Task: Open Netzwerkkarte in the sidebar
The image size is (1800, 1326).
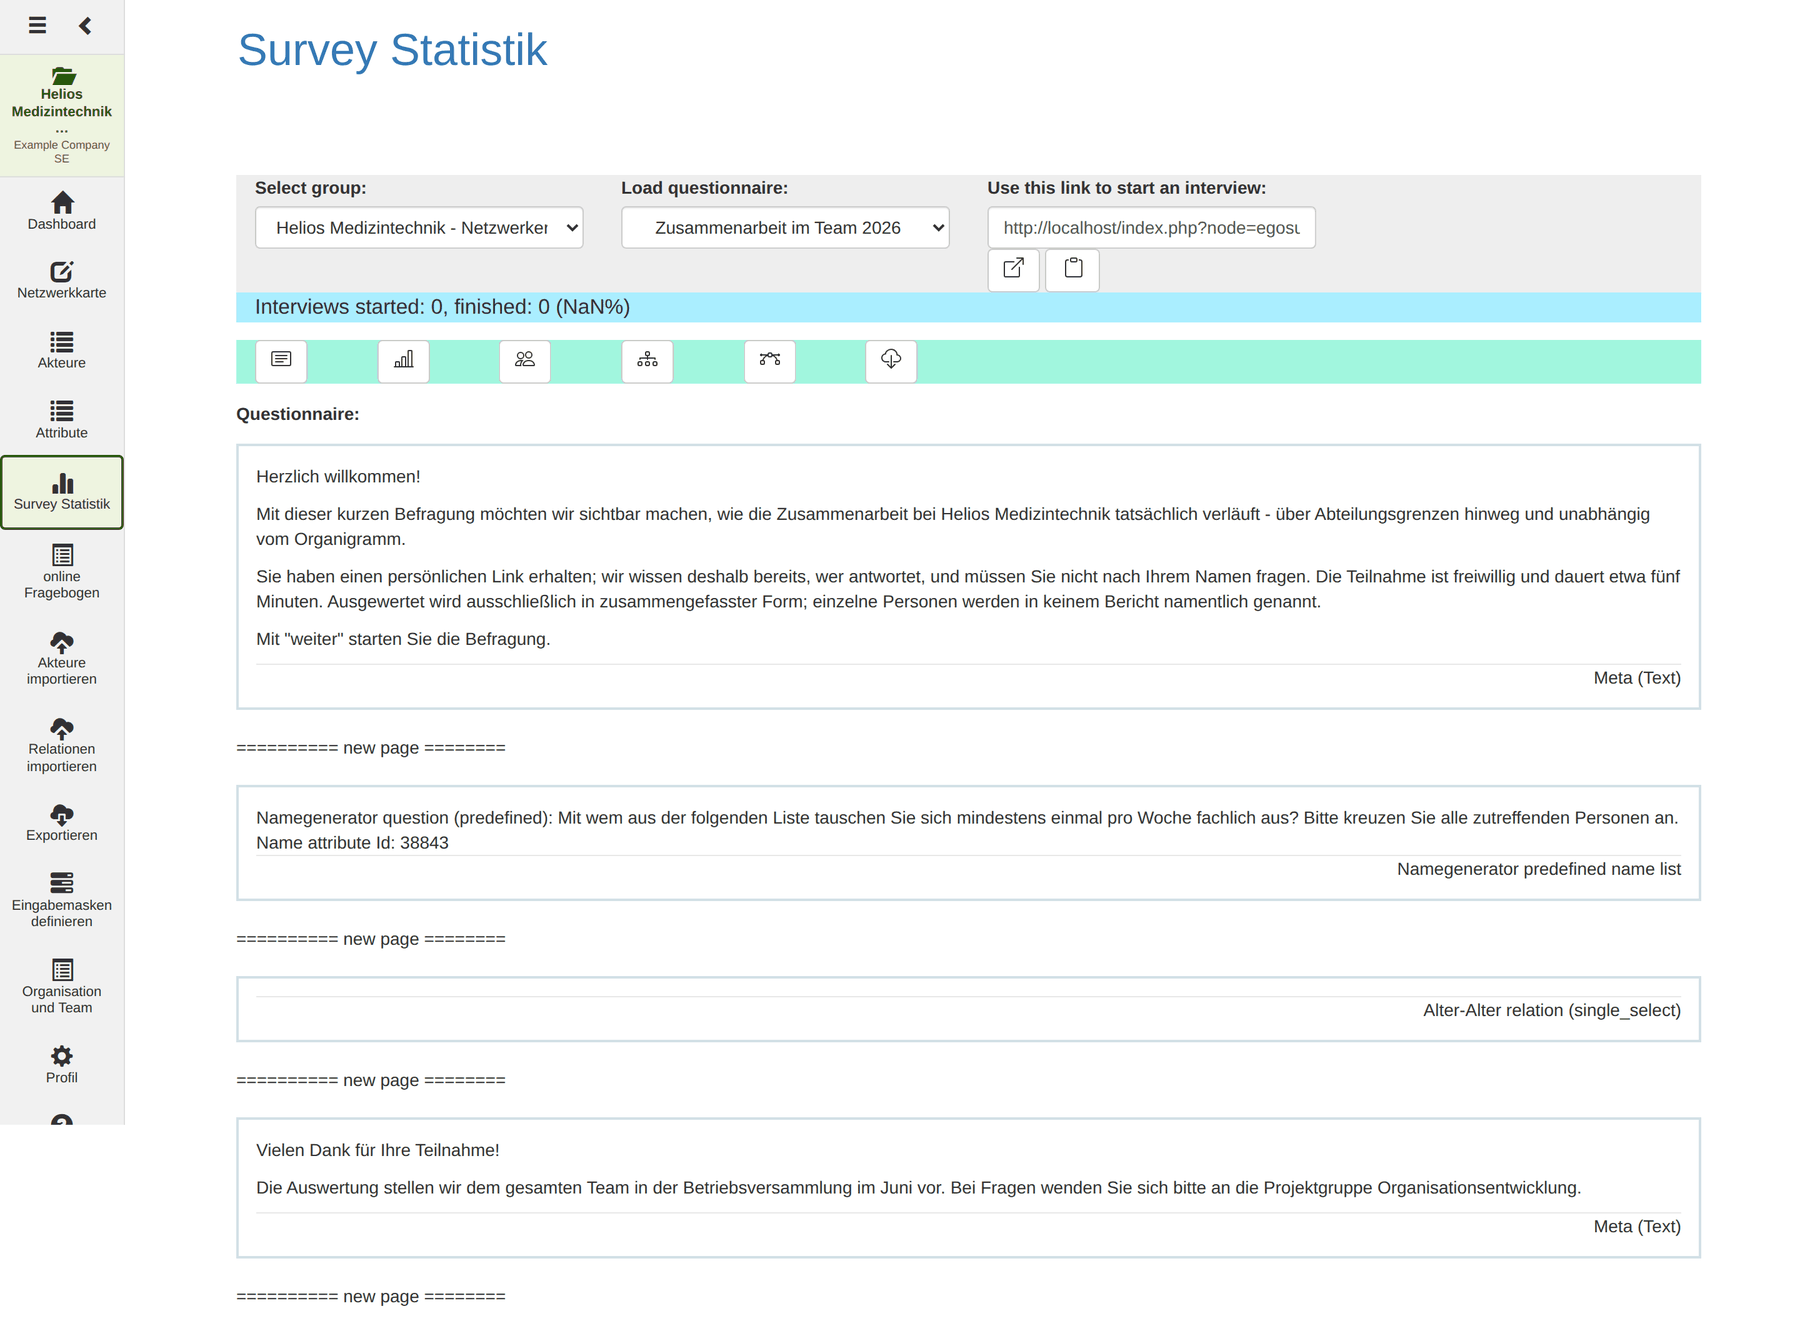Action: pos(62,280)
